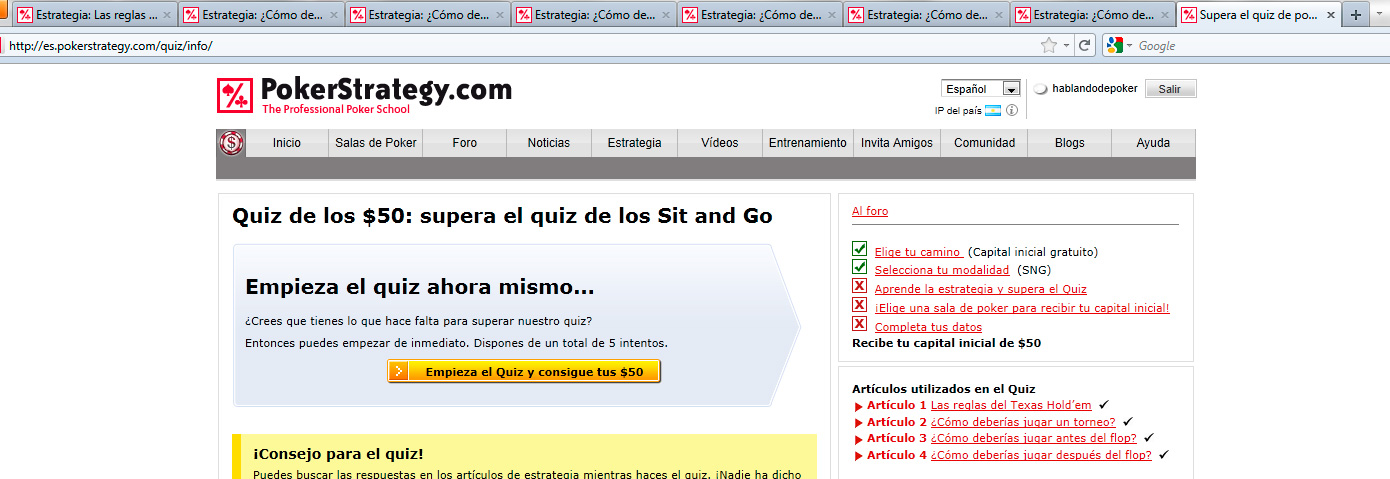Open Invita Amigos menu item

[897, 143]
